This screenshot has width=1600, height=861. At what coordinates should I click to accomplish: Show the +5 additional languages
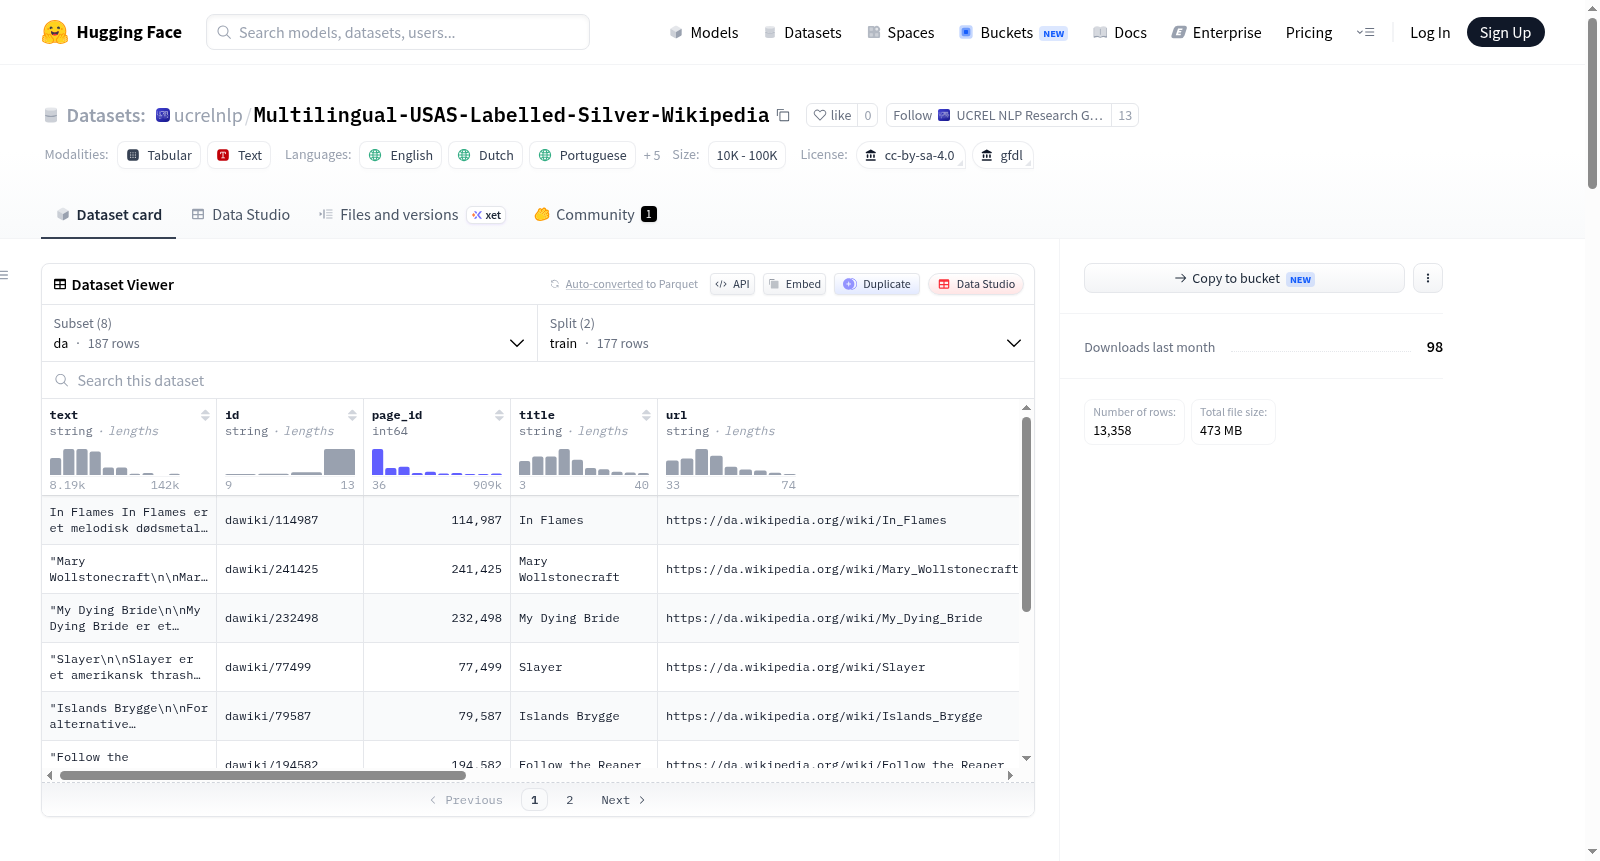[x=652, y=156]
